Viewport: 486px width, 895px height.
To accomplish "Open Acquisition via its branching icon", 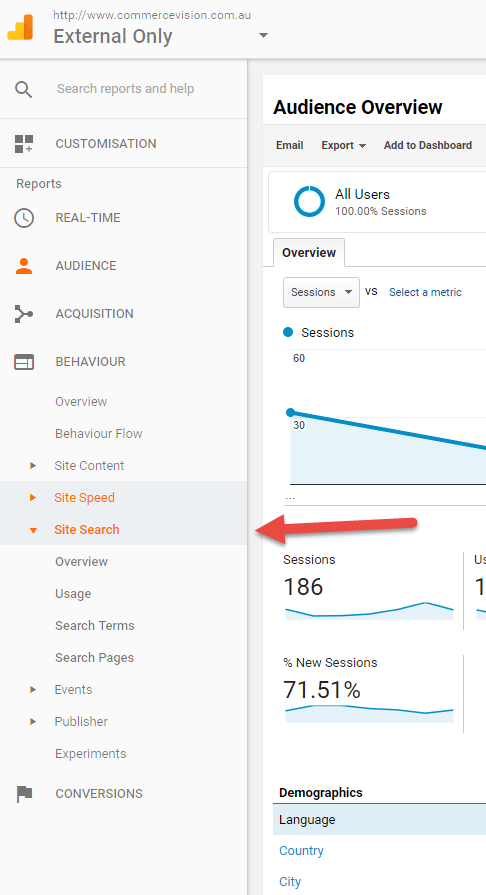I will (x=24, y=314).
